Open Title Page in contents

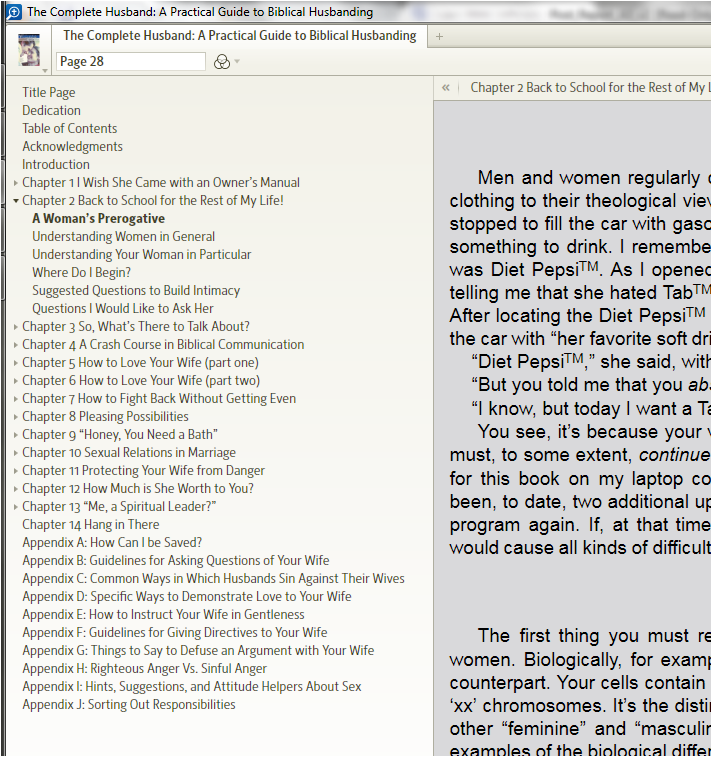click(49, 93)
